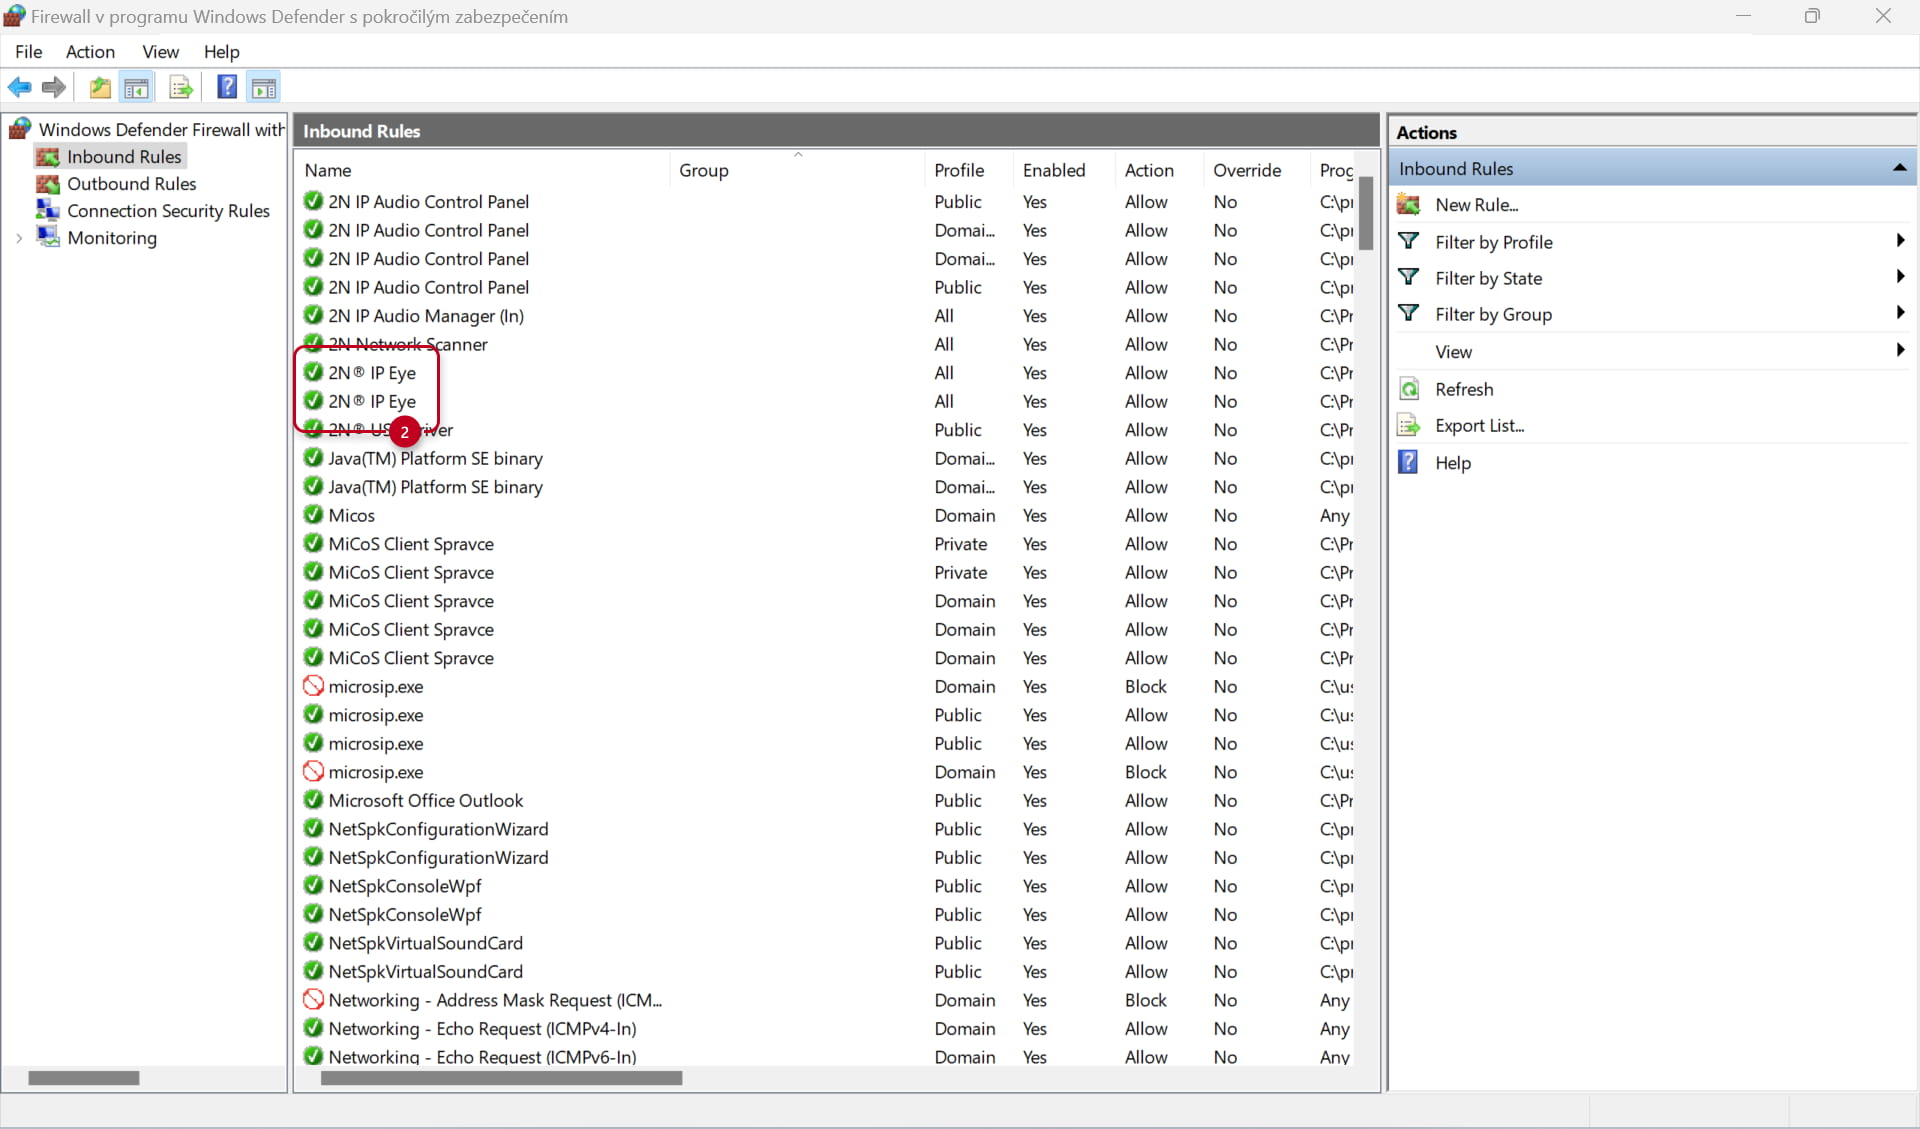This screenshot has height=1129, width=1920.
Task: Click the green check icon beside Micos
Action: pyautogui.click(x=313, y=515)
